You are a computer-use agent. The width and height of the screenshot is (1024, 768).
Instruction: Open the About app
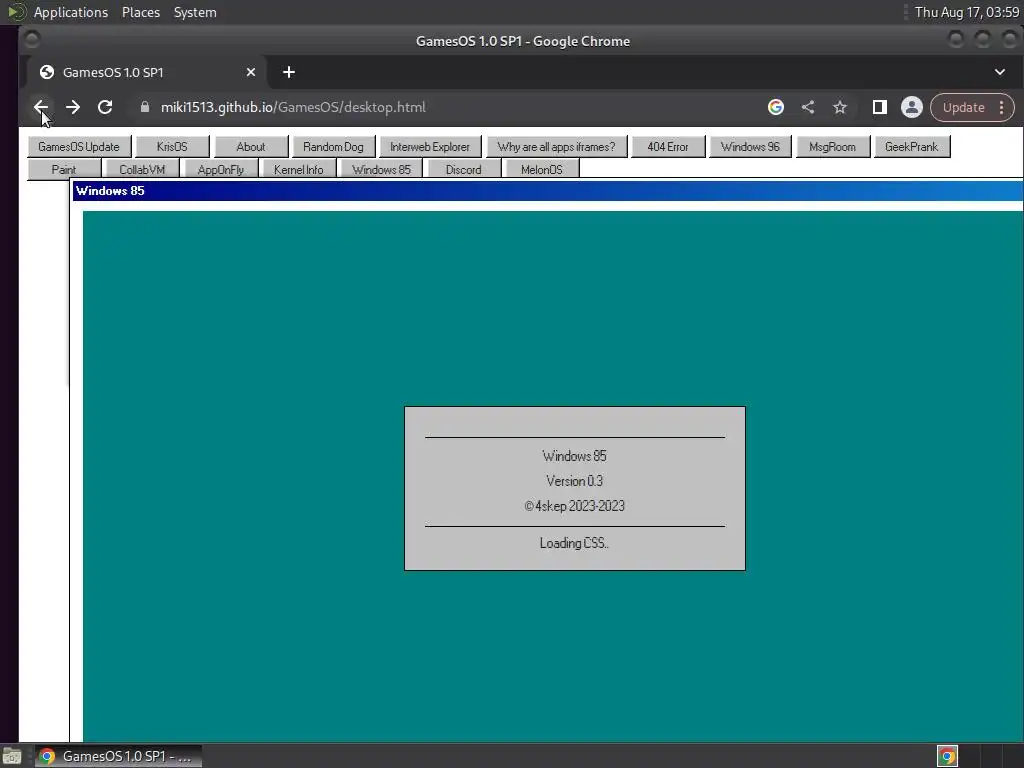tap(251, 147)
